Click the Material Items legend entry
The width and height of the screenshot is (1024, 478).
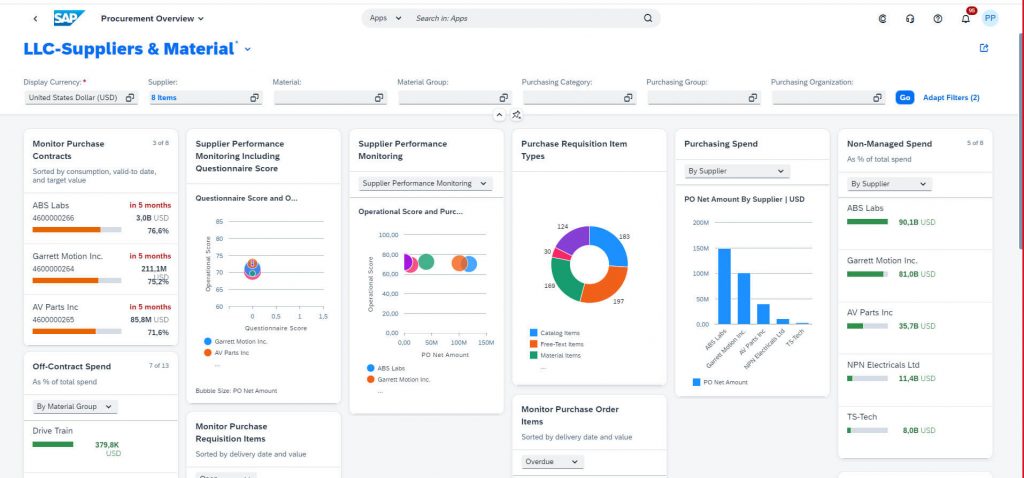[555, 355]
